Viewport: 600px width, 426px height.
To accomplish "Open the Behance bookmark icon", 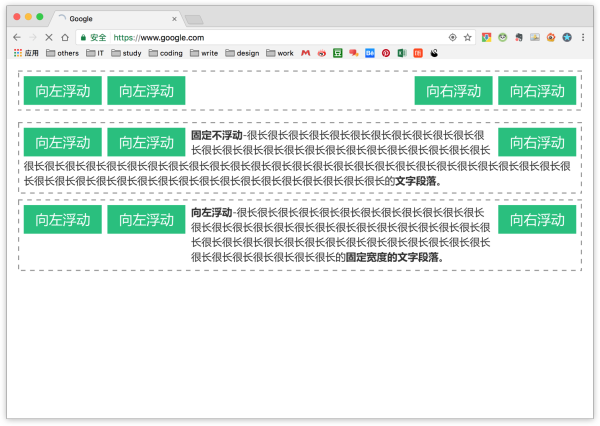I will pyautogui.click(x=369, y=53).
